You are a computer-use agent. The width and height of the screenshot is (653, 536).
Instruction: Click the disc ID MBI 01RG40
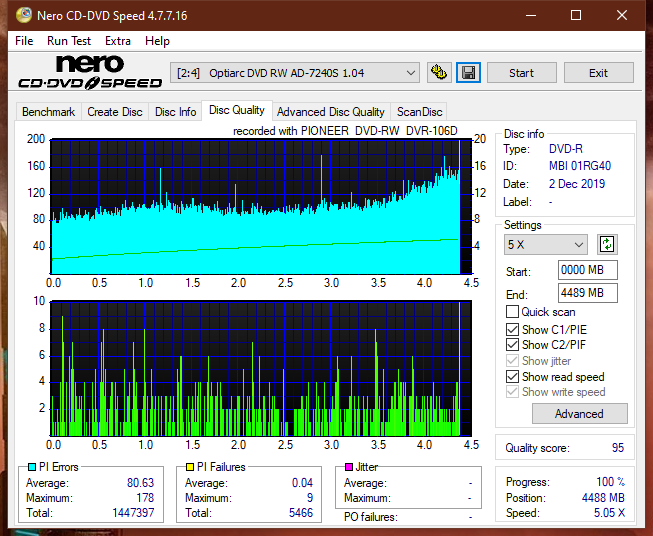tap(580, 166)
